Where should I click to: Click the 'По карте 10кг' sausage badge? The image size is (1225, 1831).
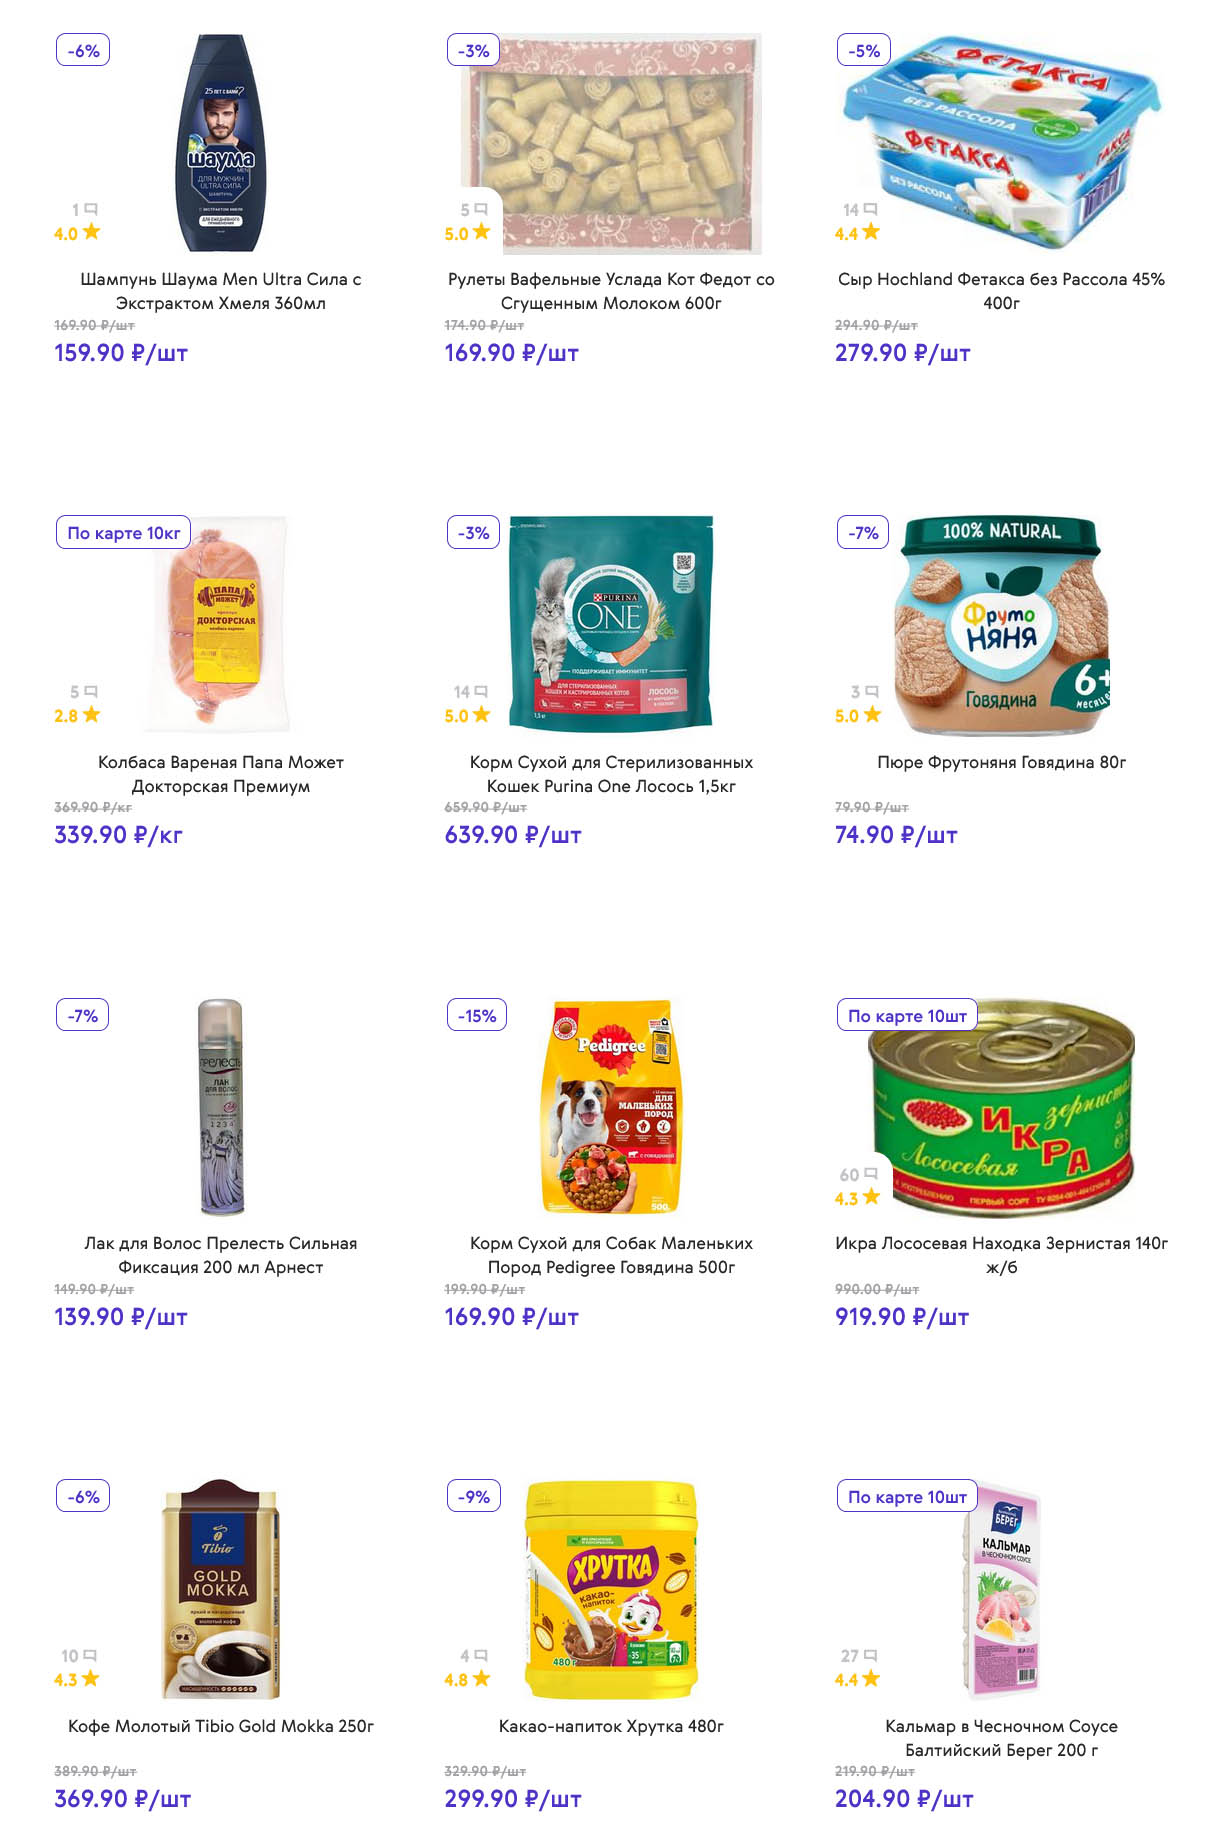pyautogui.click(x=124, y=533)
